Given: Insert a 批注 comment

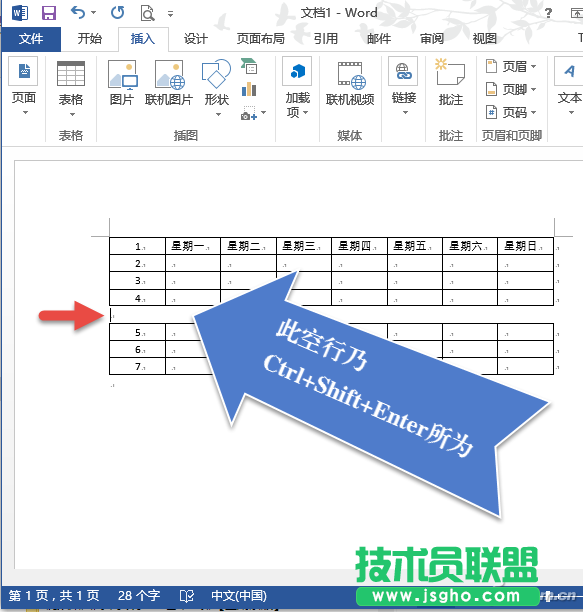Looking at the screenshot, I should tap(451, 83).
